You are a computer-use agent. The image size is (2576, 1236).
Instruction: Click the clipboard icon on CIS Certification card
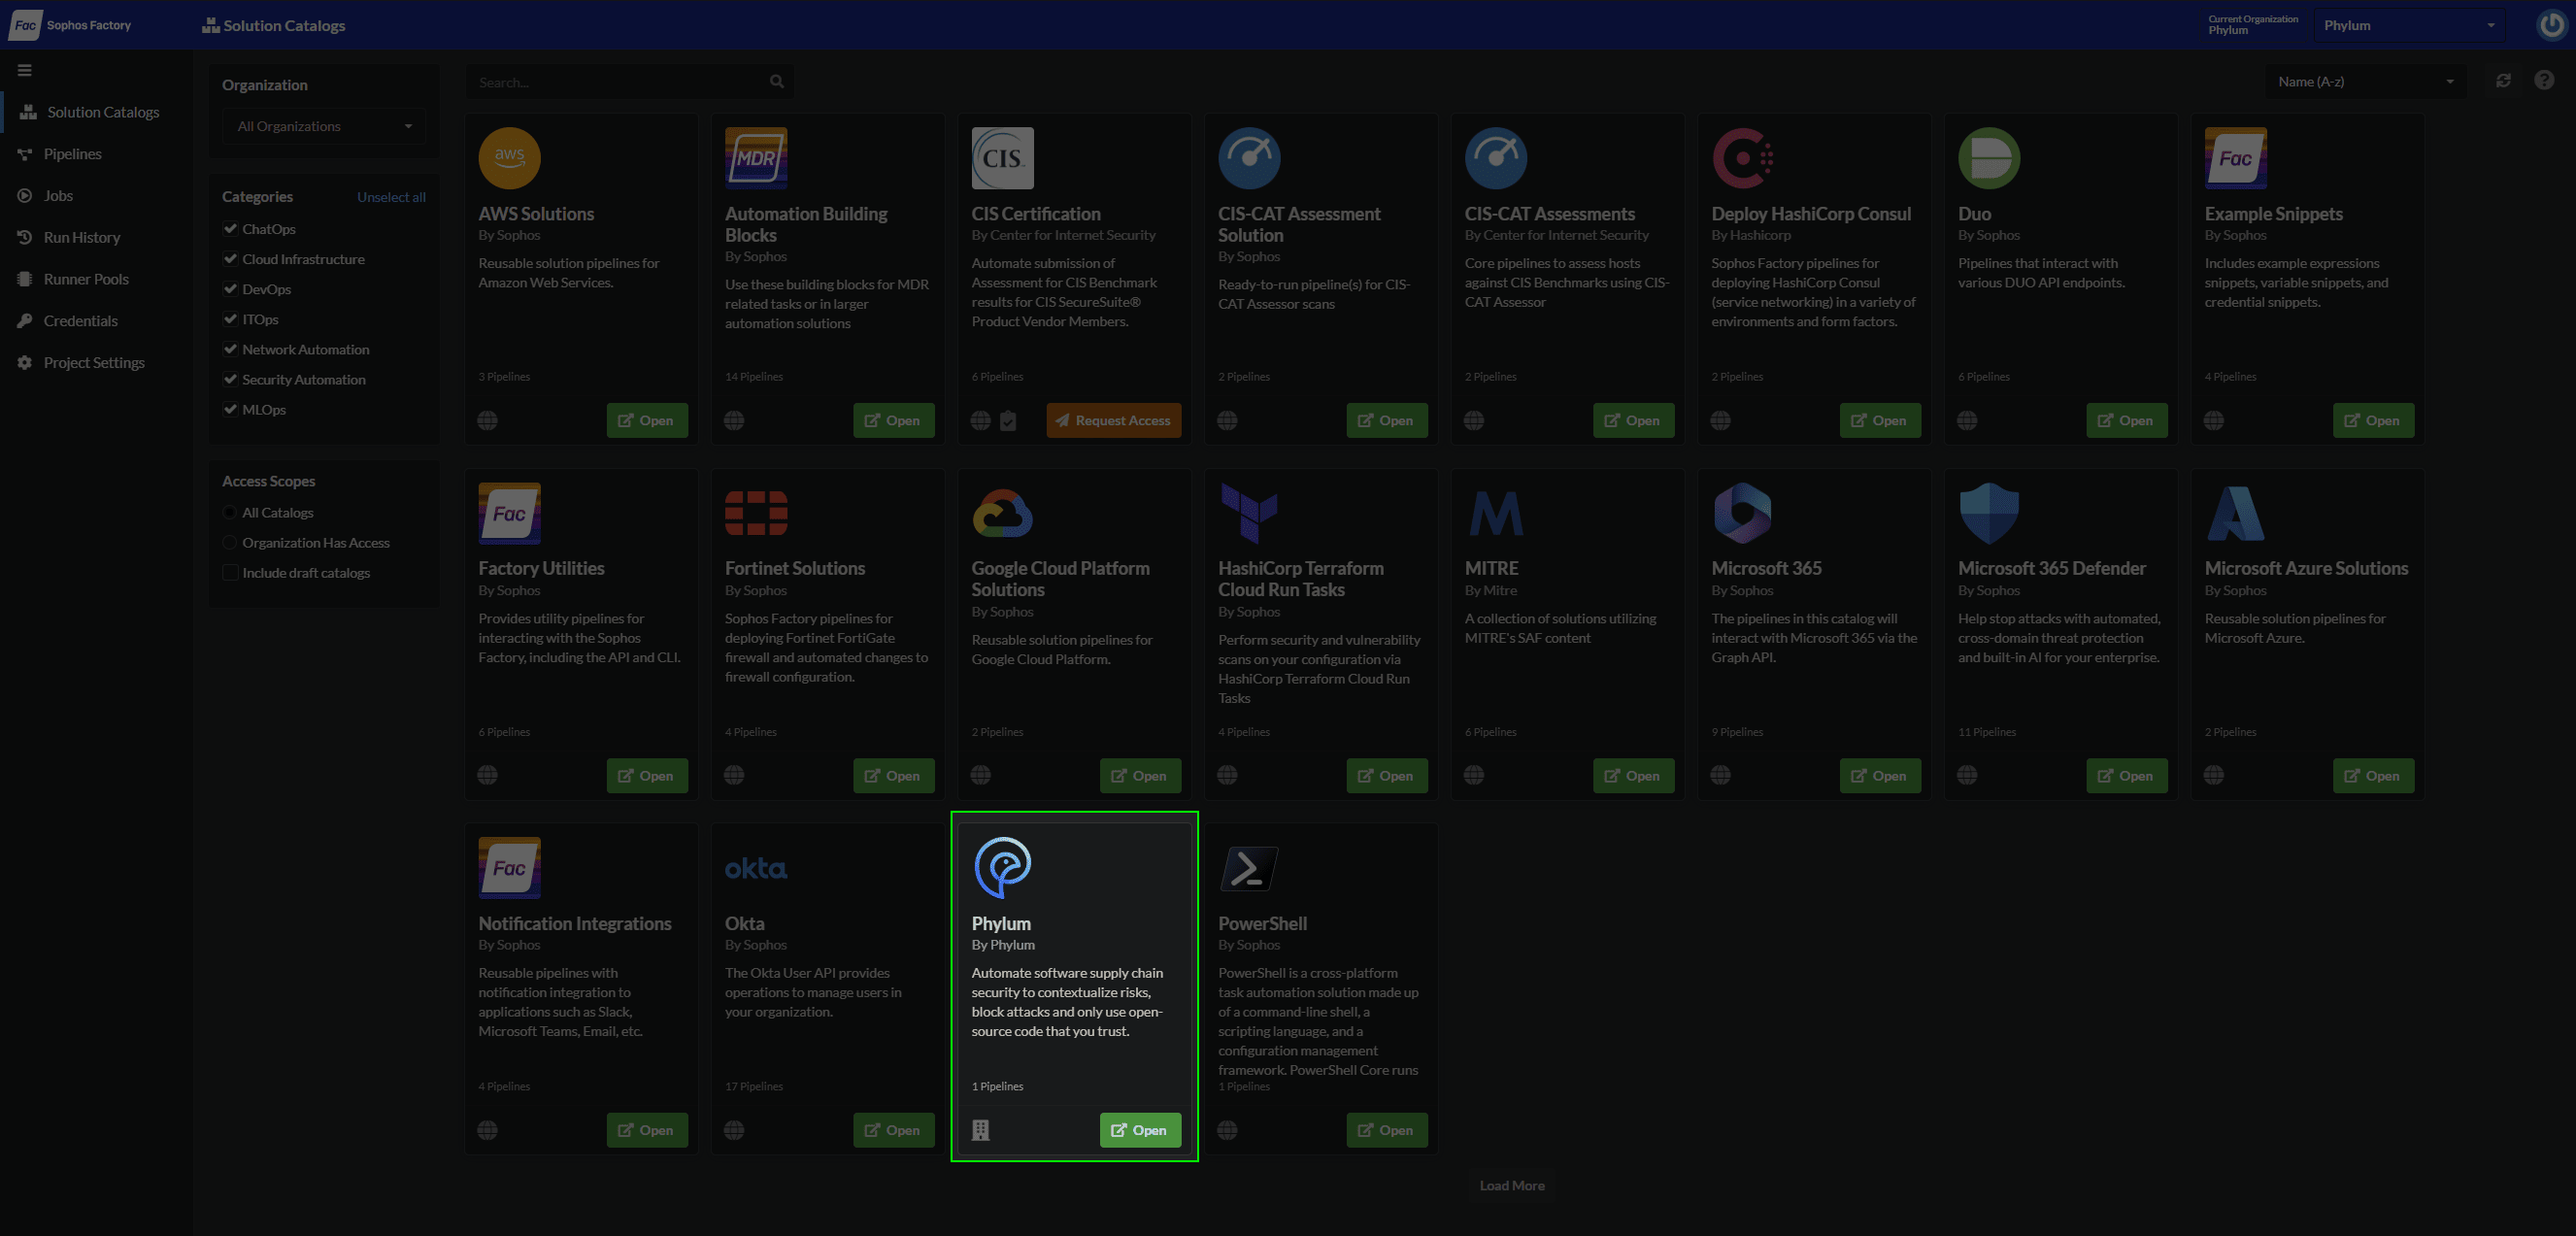click(x=1008, y=421)
